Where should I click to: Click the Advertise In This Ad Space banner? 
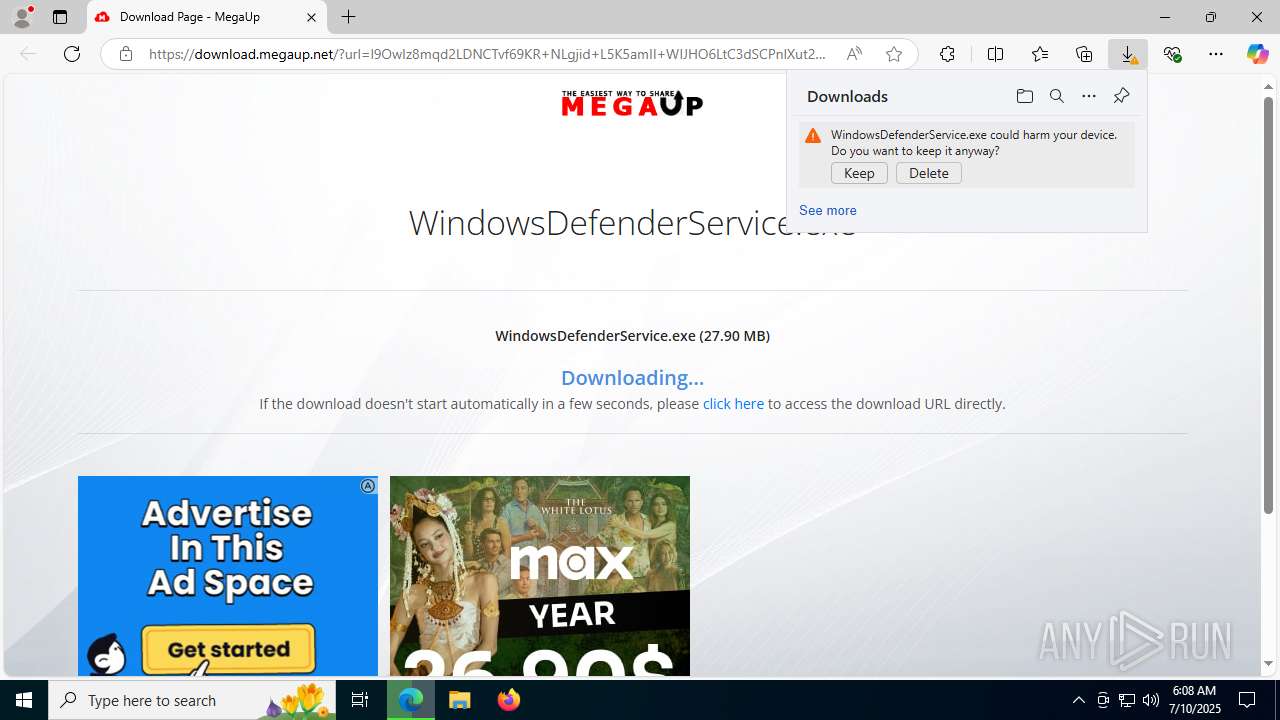(x=228, y=576)
